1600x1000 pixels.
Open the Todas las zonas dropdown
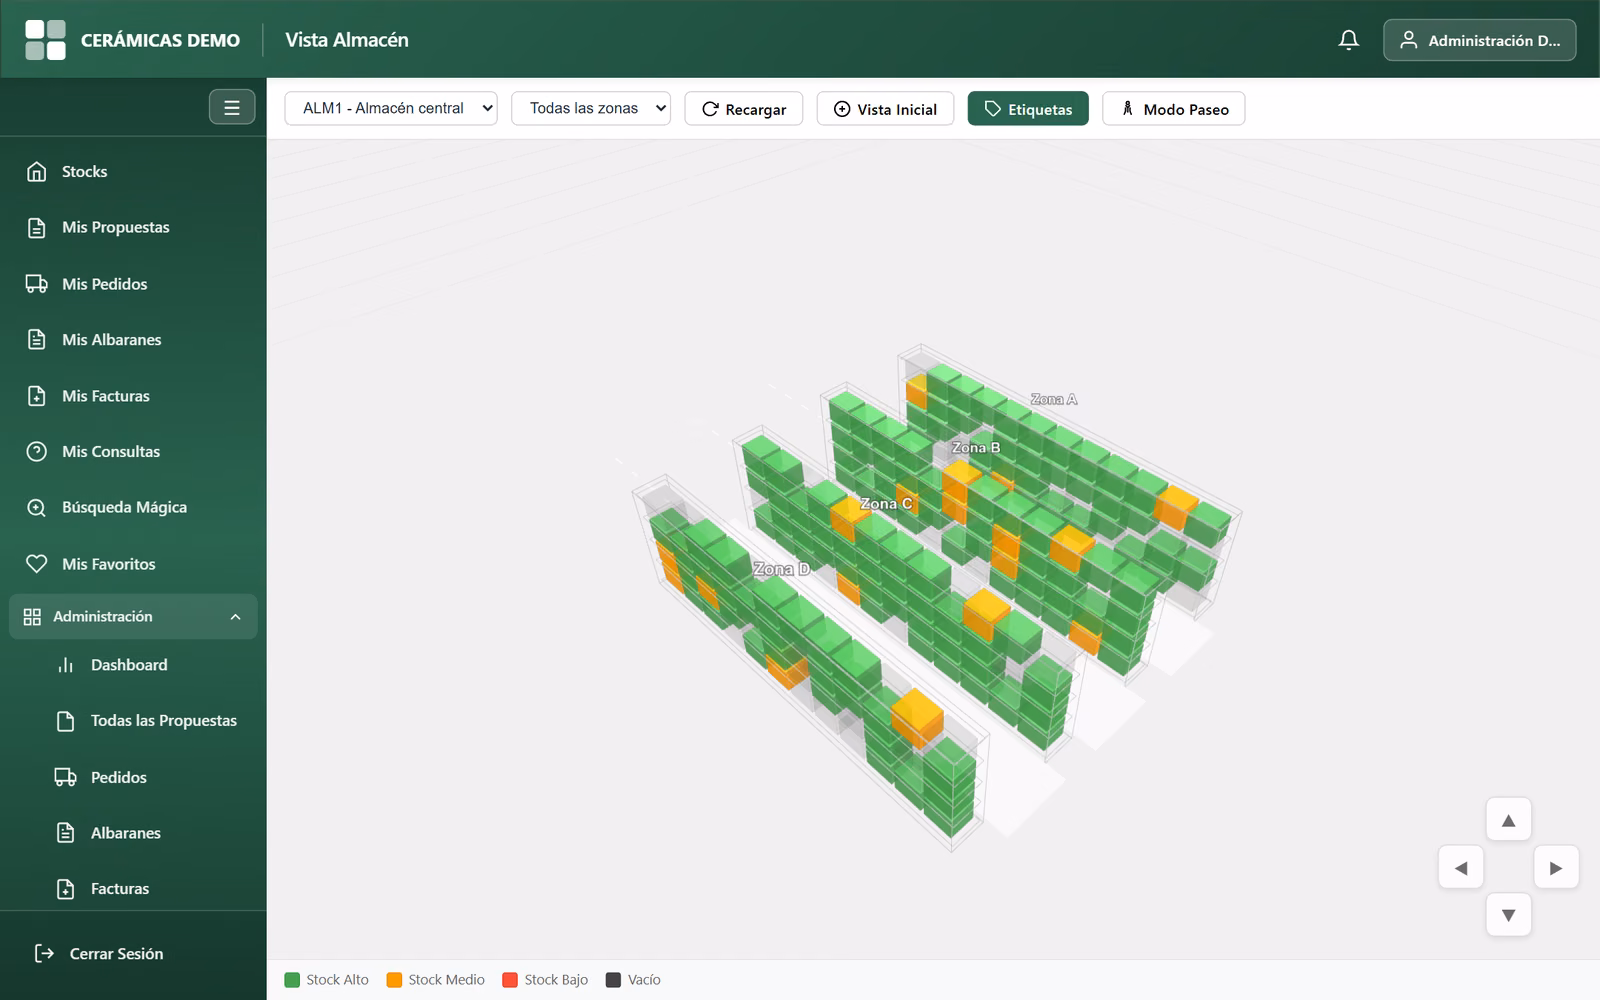point(591,108)
